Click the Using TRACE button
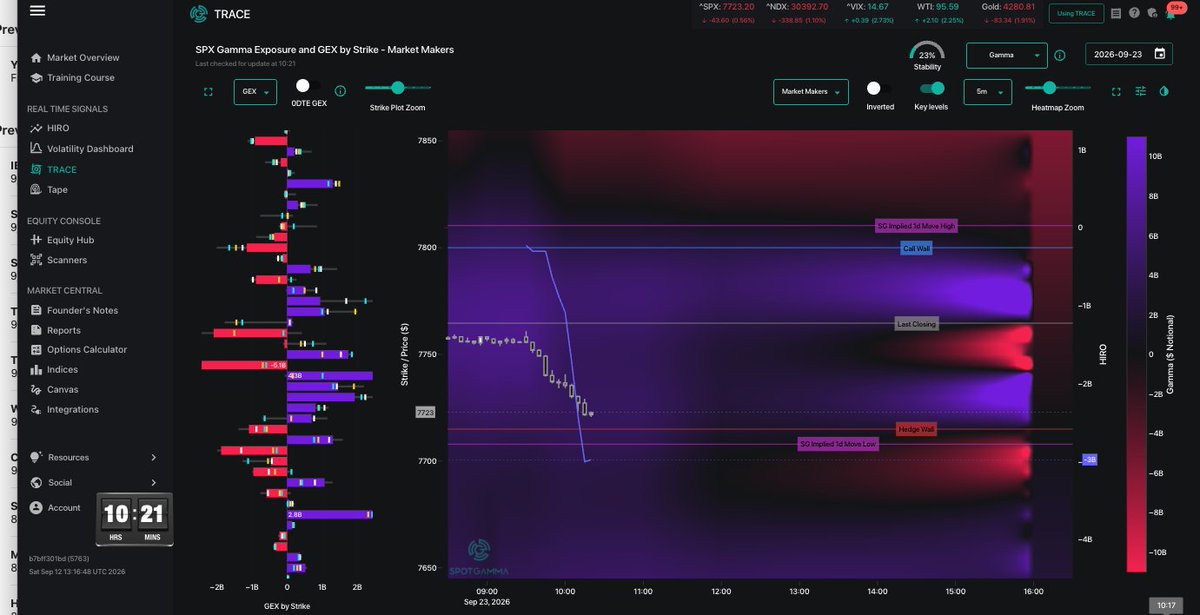This screenshot has width=1200, height=615. click(1077, 13)
